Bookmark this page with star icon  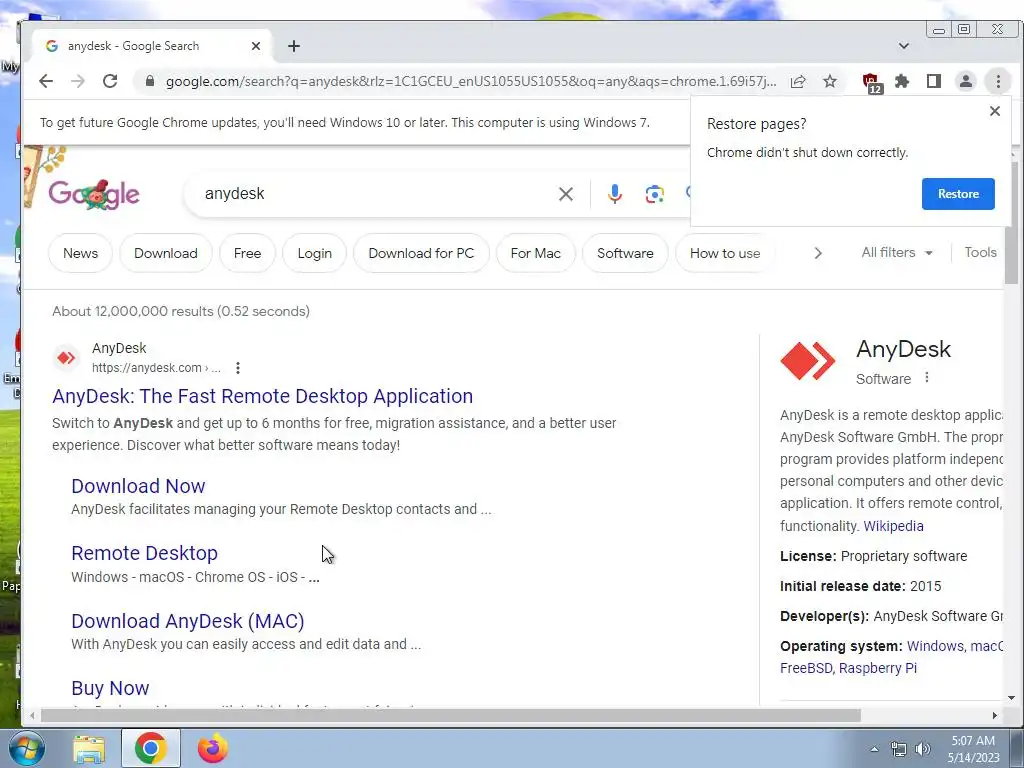[830, 82]
